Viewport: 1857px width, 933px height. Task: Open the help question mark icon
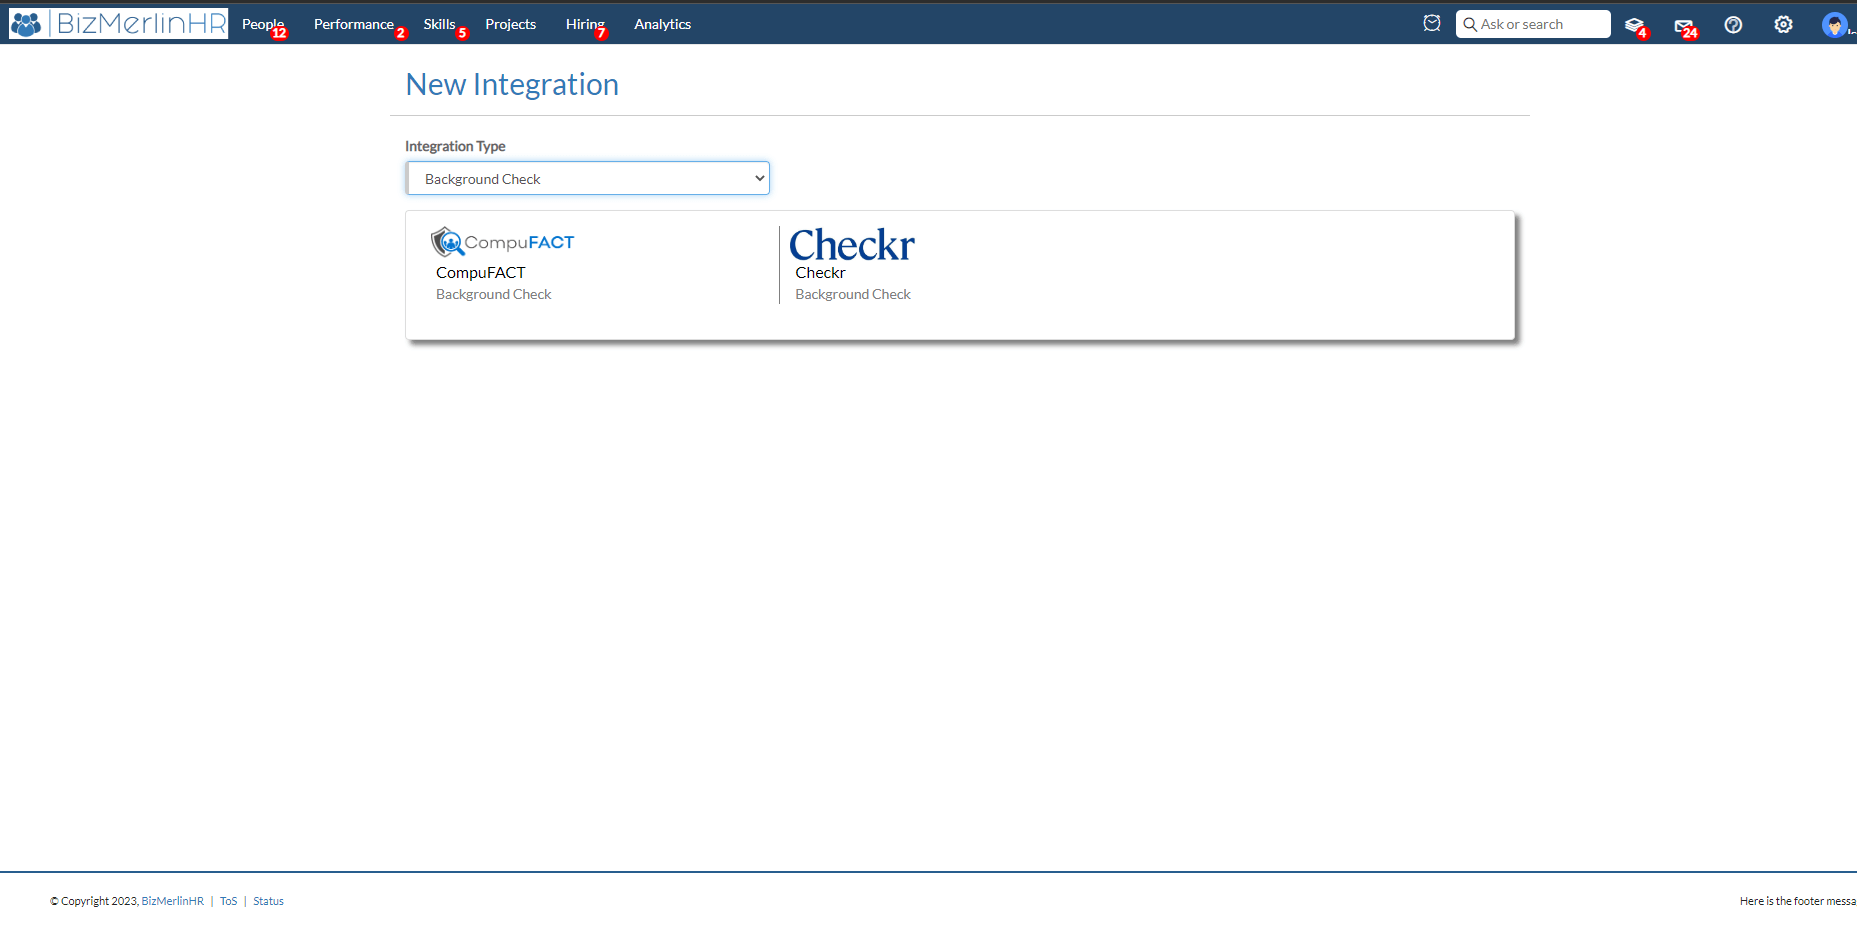click(x=1733, y=25)
